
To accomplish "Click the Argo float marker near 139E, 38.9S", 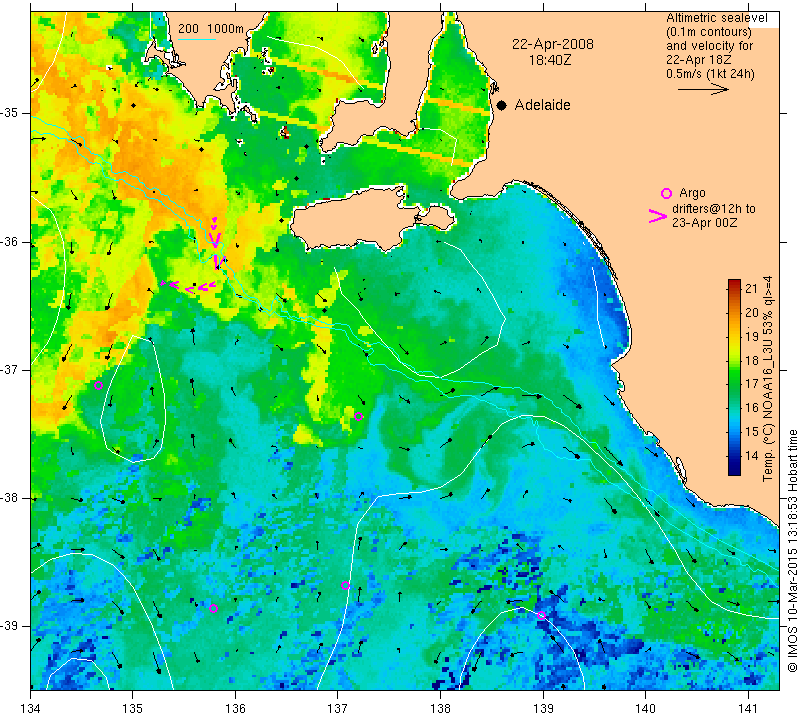I will (541, 615).
